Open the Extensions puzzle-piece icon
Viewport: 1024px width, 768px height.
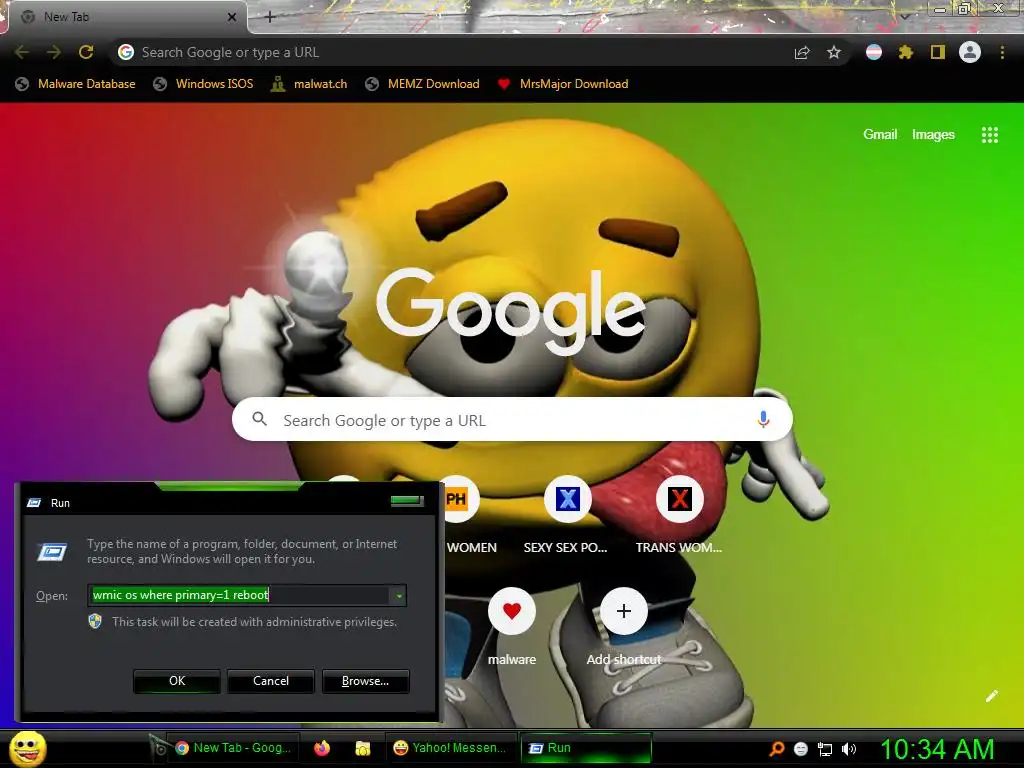905,52
